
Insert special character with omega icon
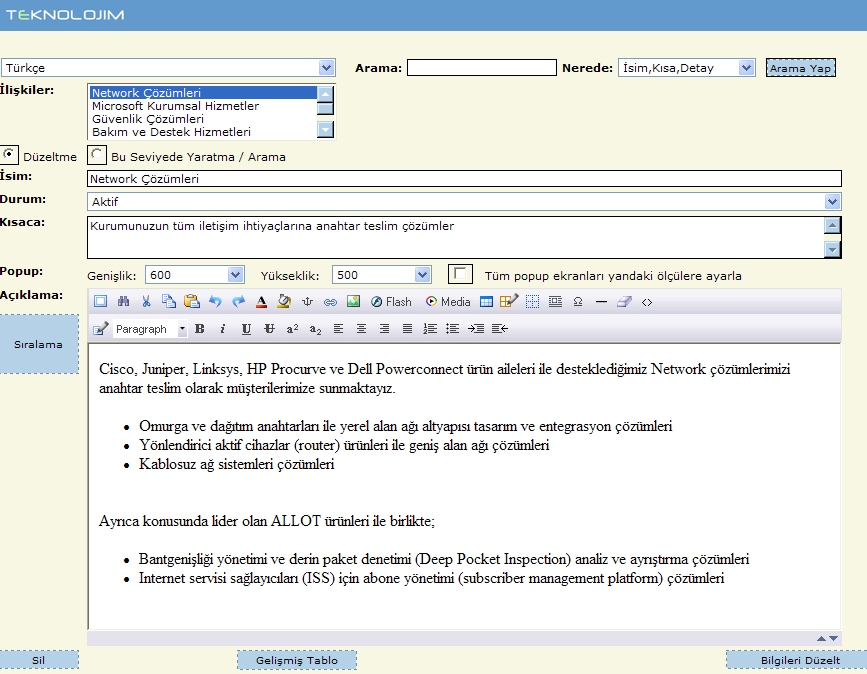pos(578,301)
